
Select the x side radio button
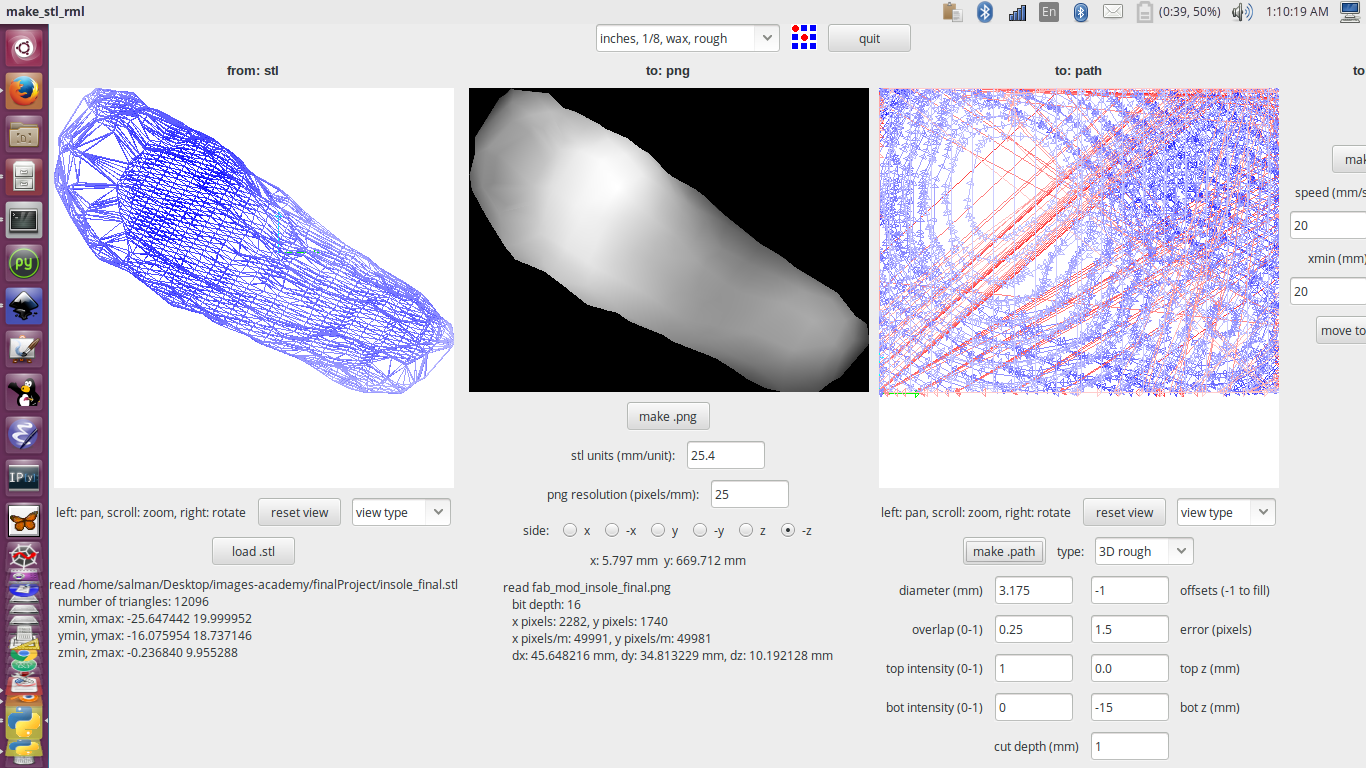[569, 530]
